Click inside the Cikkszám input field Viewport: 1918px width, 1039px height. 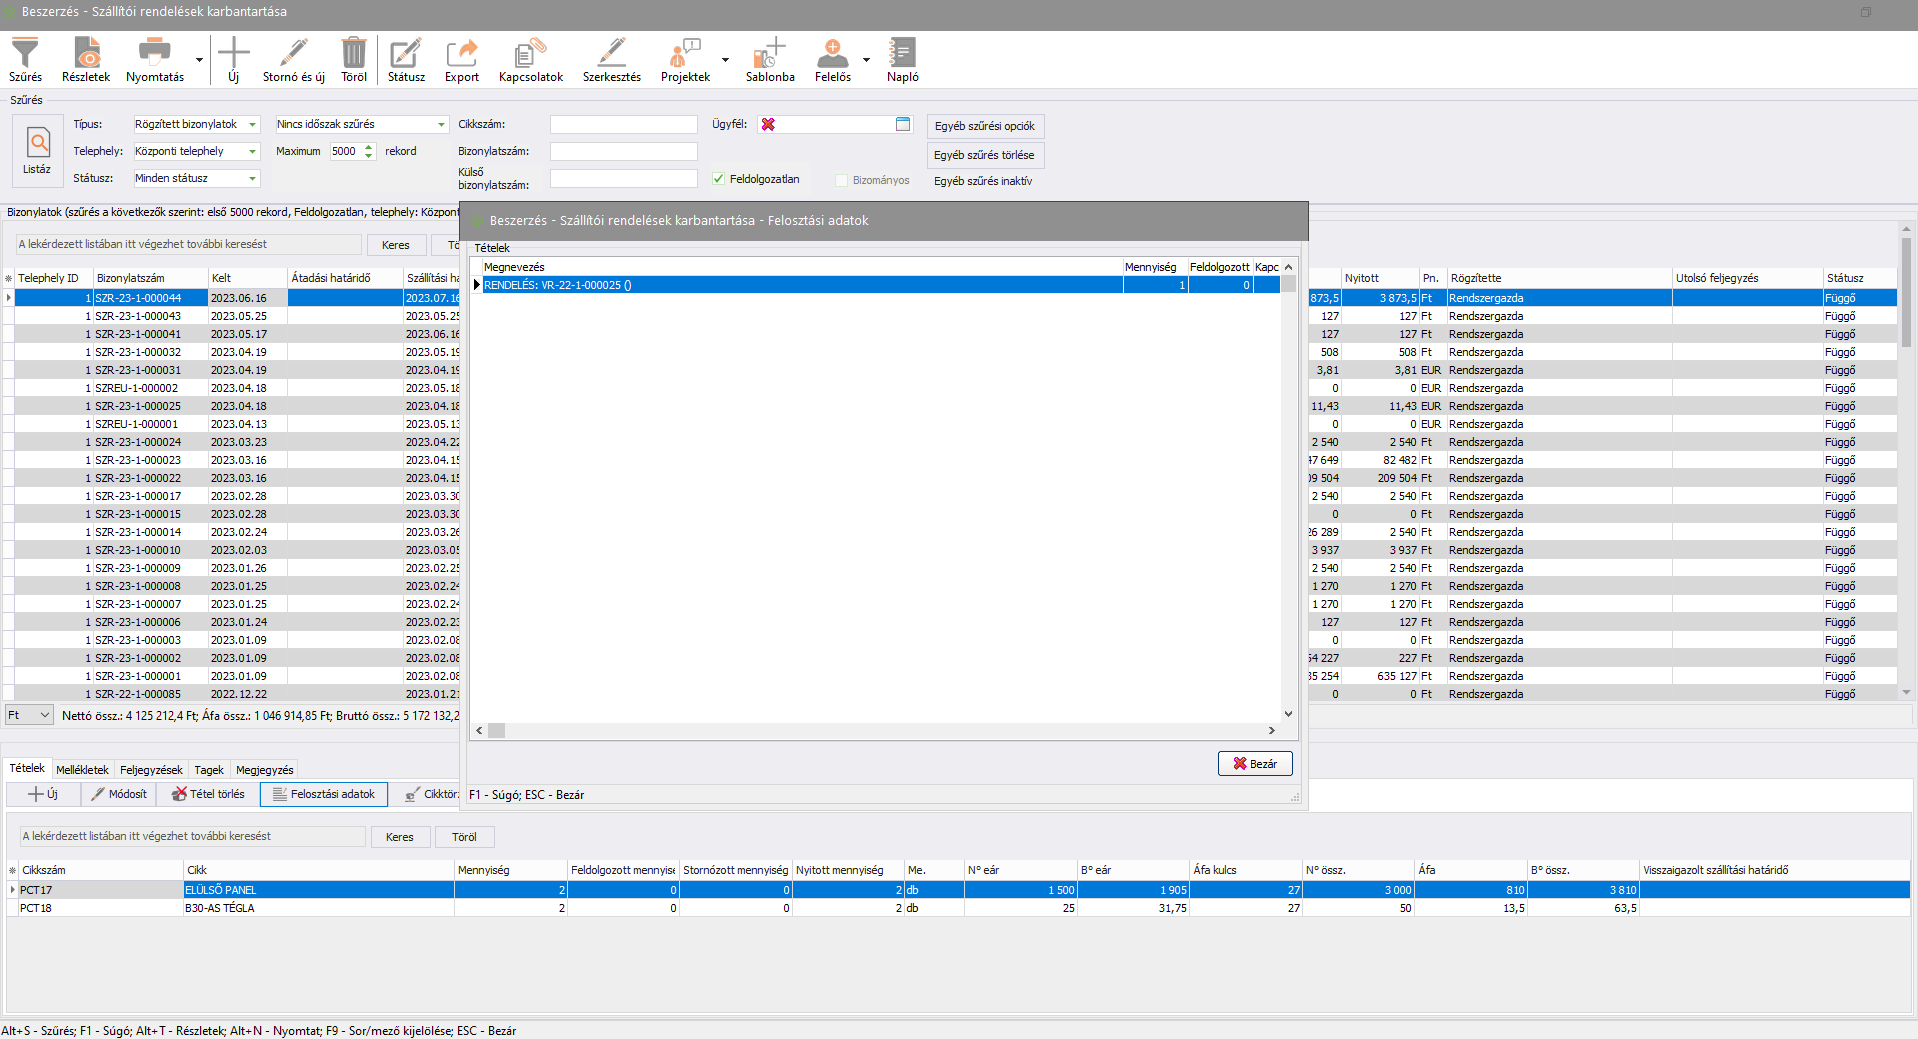(x=623, y=125)
